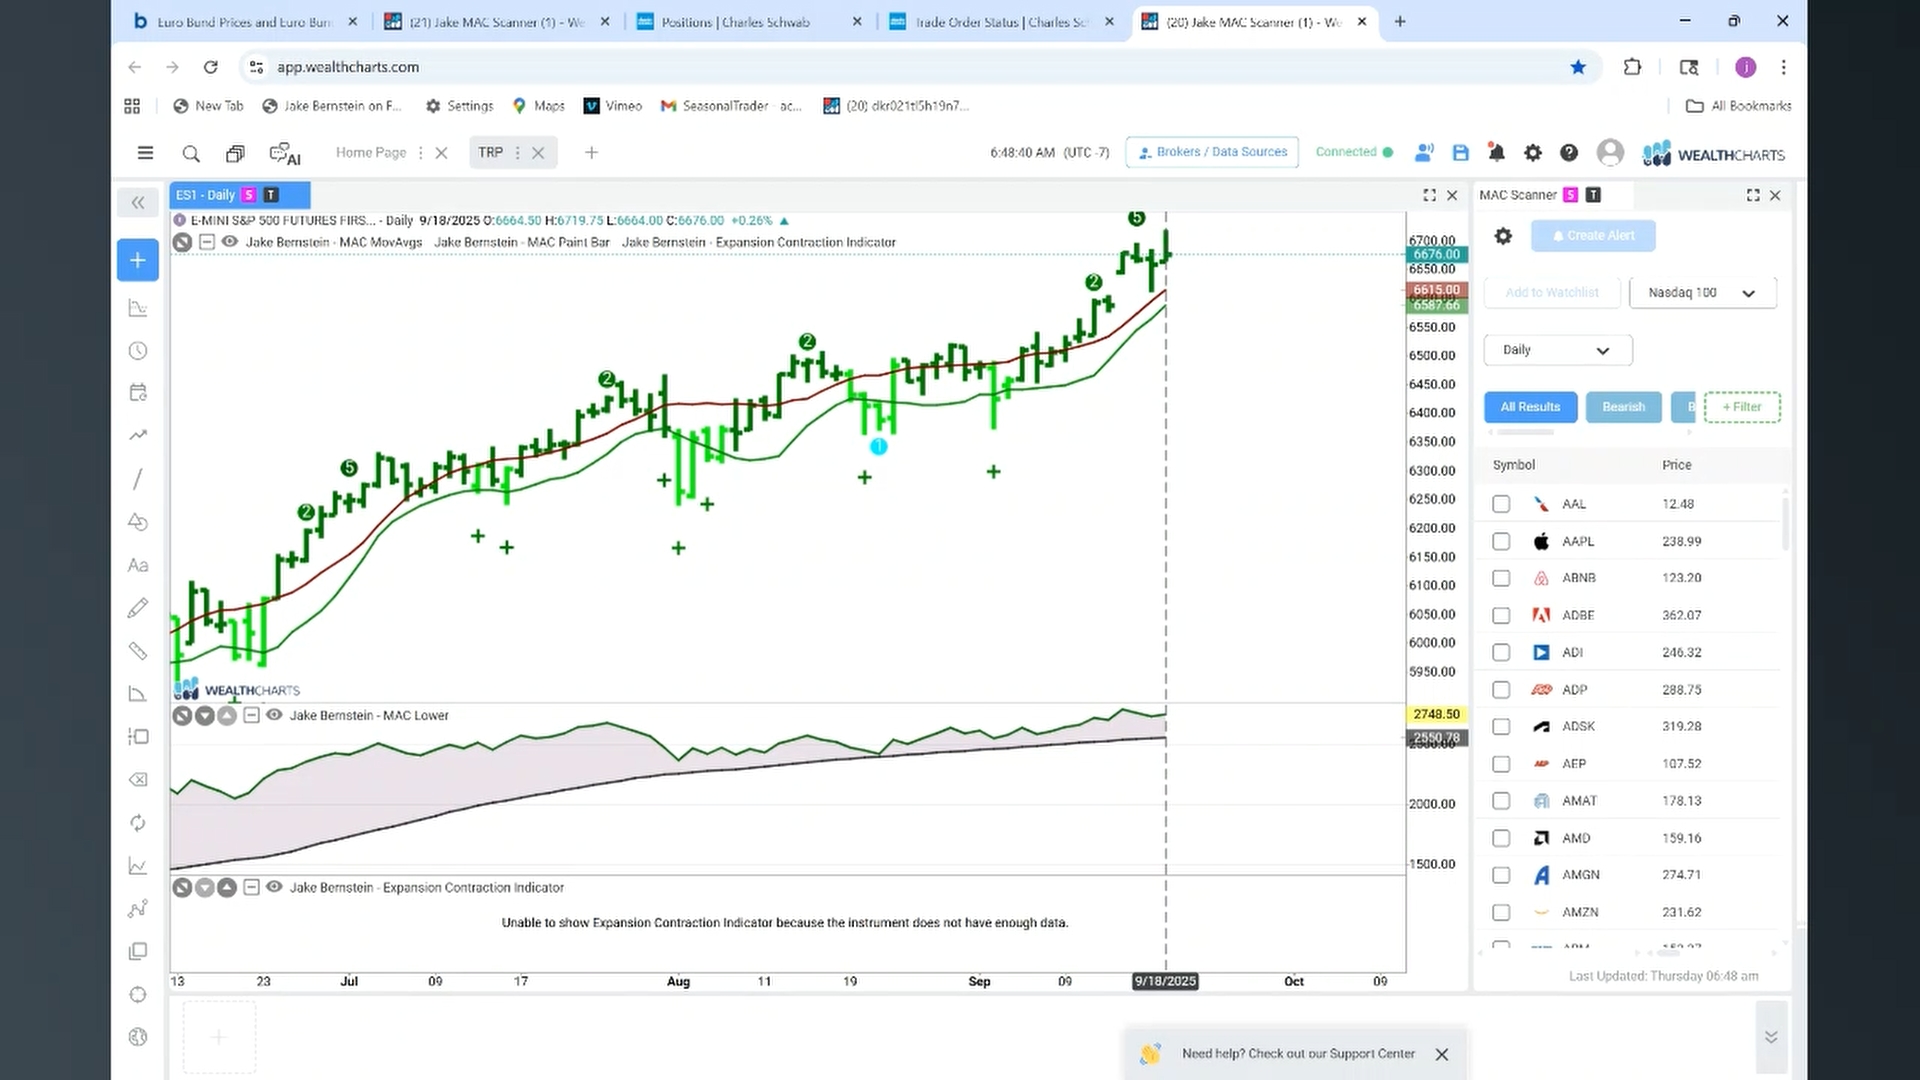Tick the ADI checkbox
This screenshot has width=1920, height=1080.
point(1501,652)
